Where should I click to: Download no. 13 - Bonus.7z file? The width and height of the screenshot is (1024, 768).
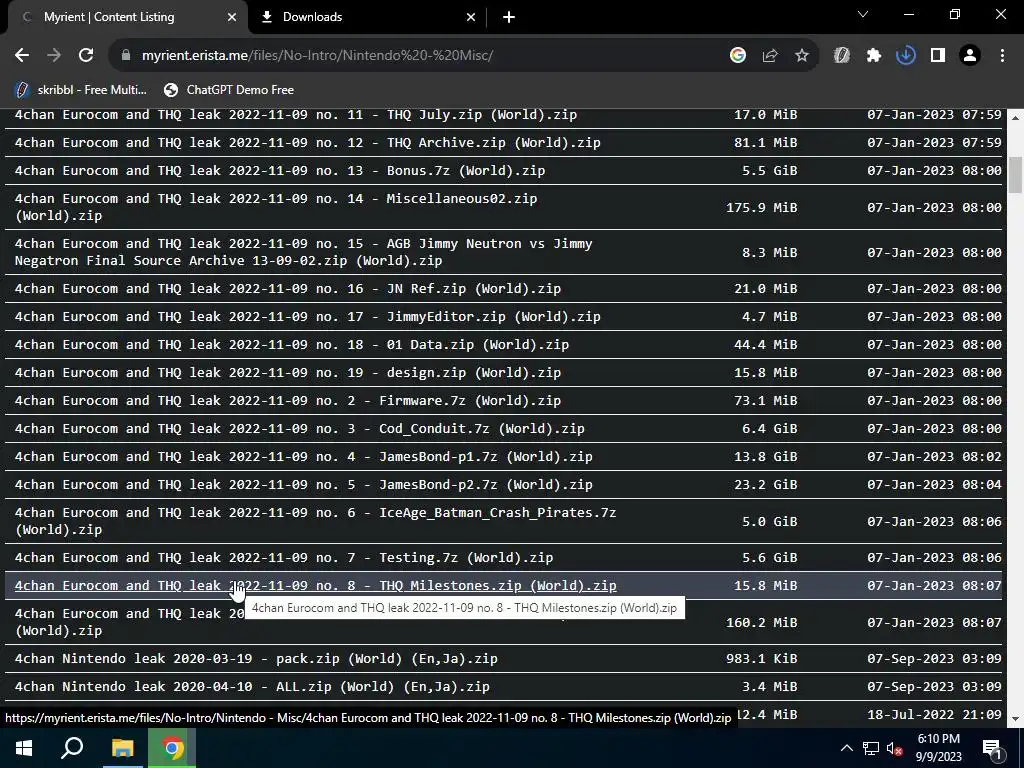tap(280, 171)
